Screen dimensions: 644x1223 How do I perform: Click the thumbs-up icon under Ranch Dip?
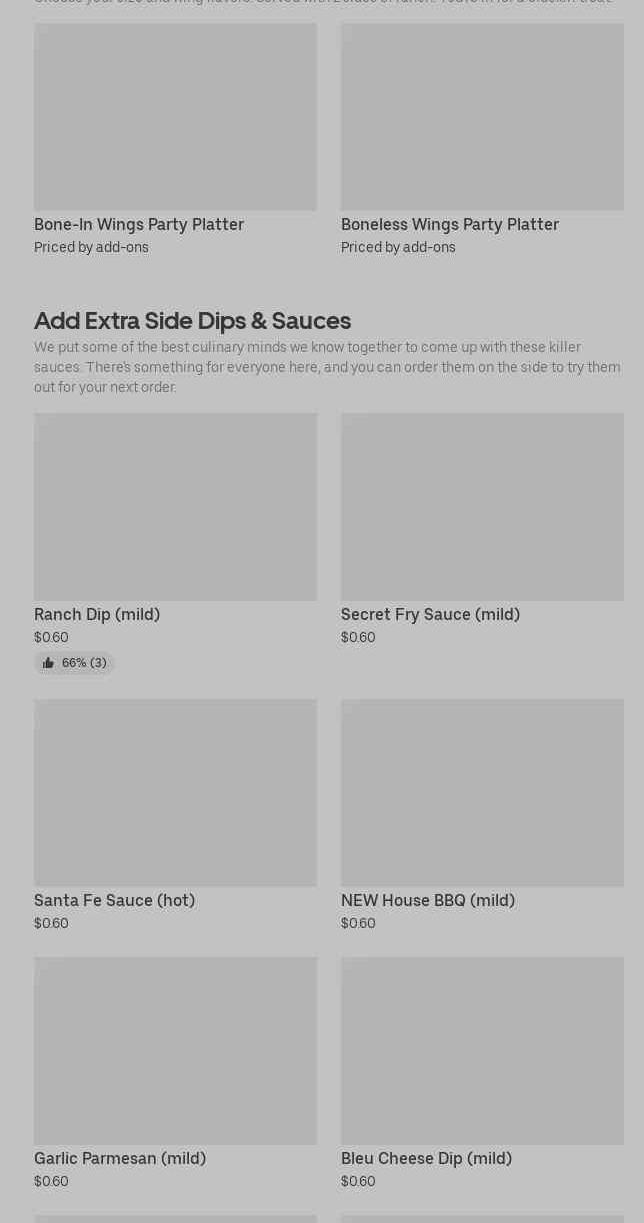coord(48,663)
